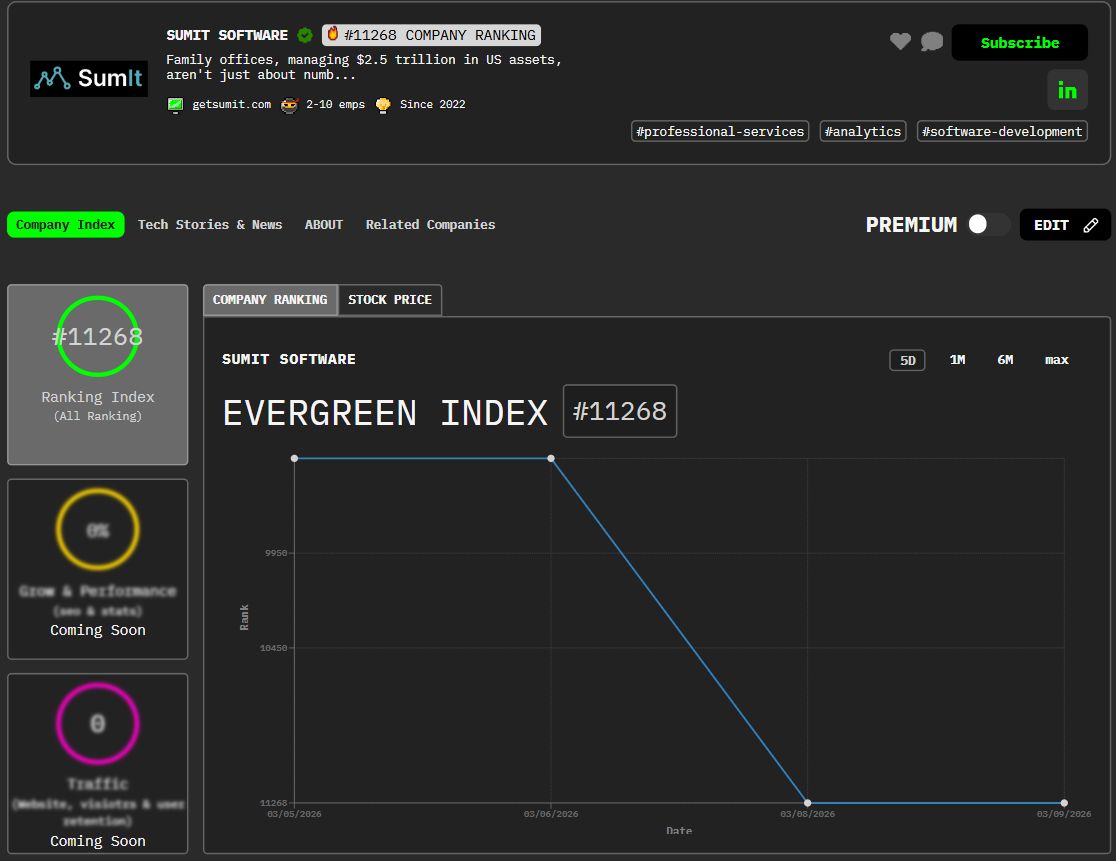
Task: Click the yellow Grow & Performance circle
Action: [x=97, y=530]
